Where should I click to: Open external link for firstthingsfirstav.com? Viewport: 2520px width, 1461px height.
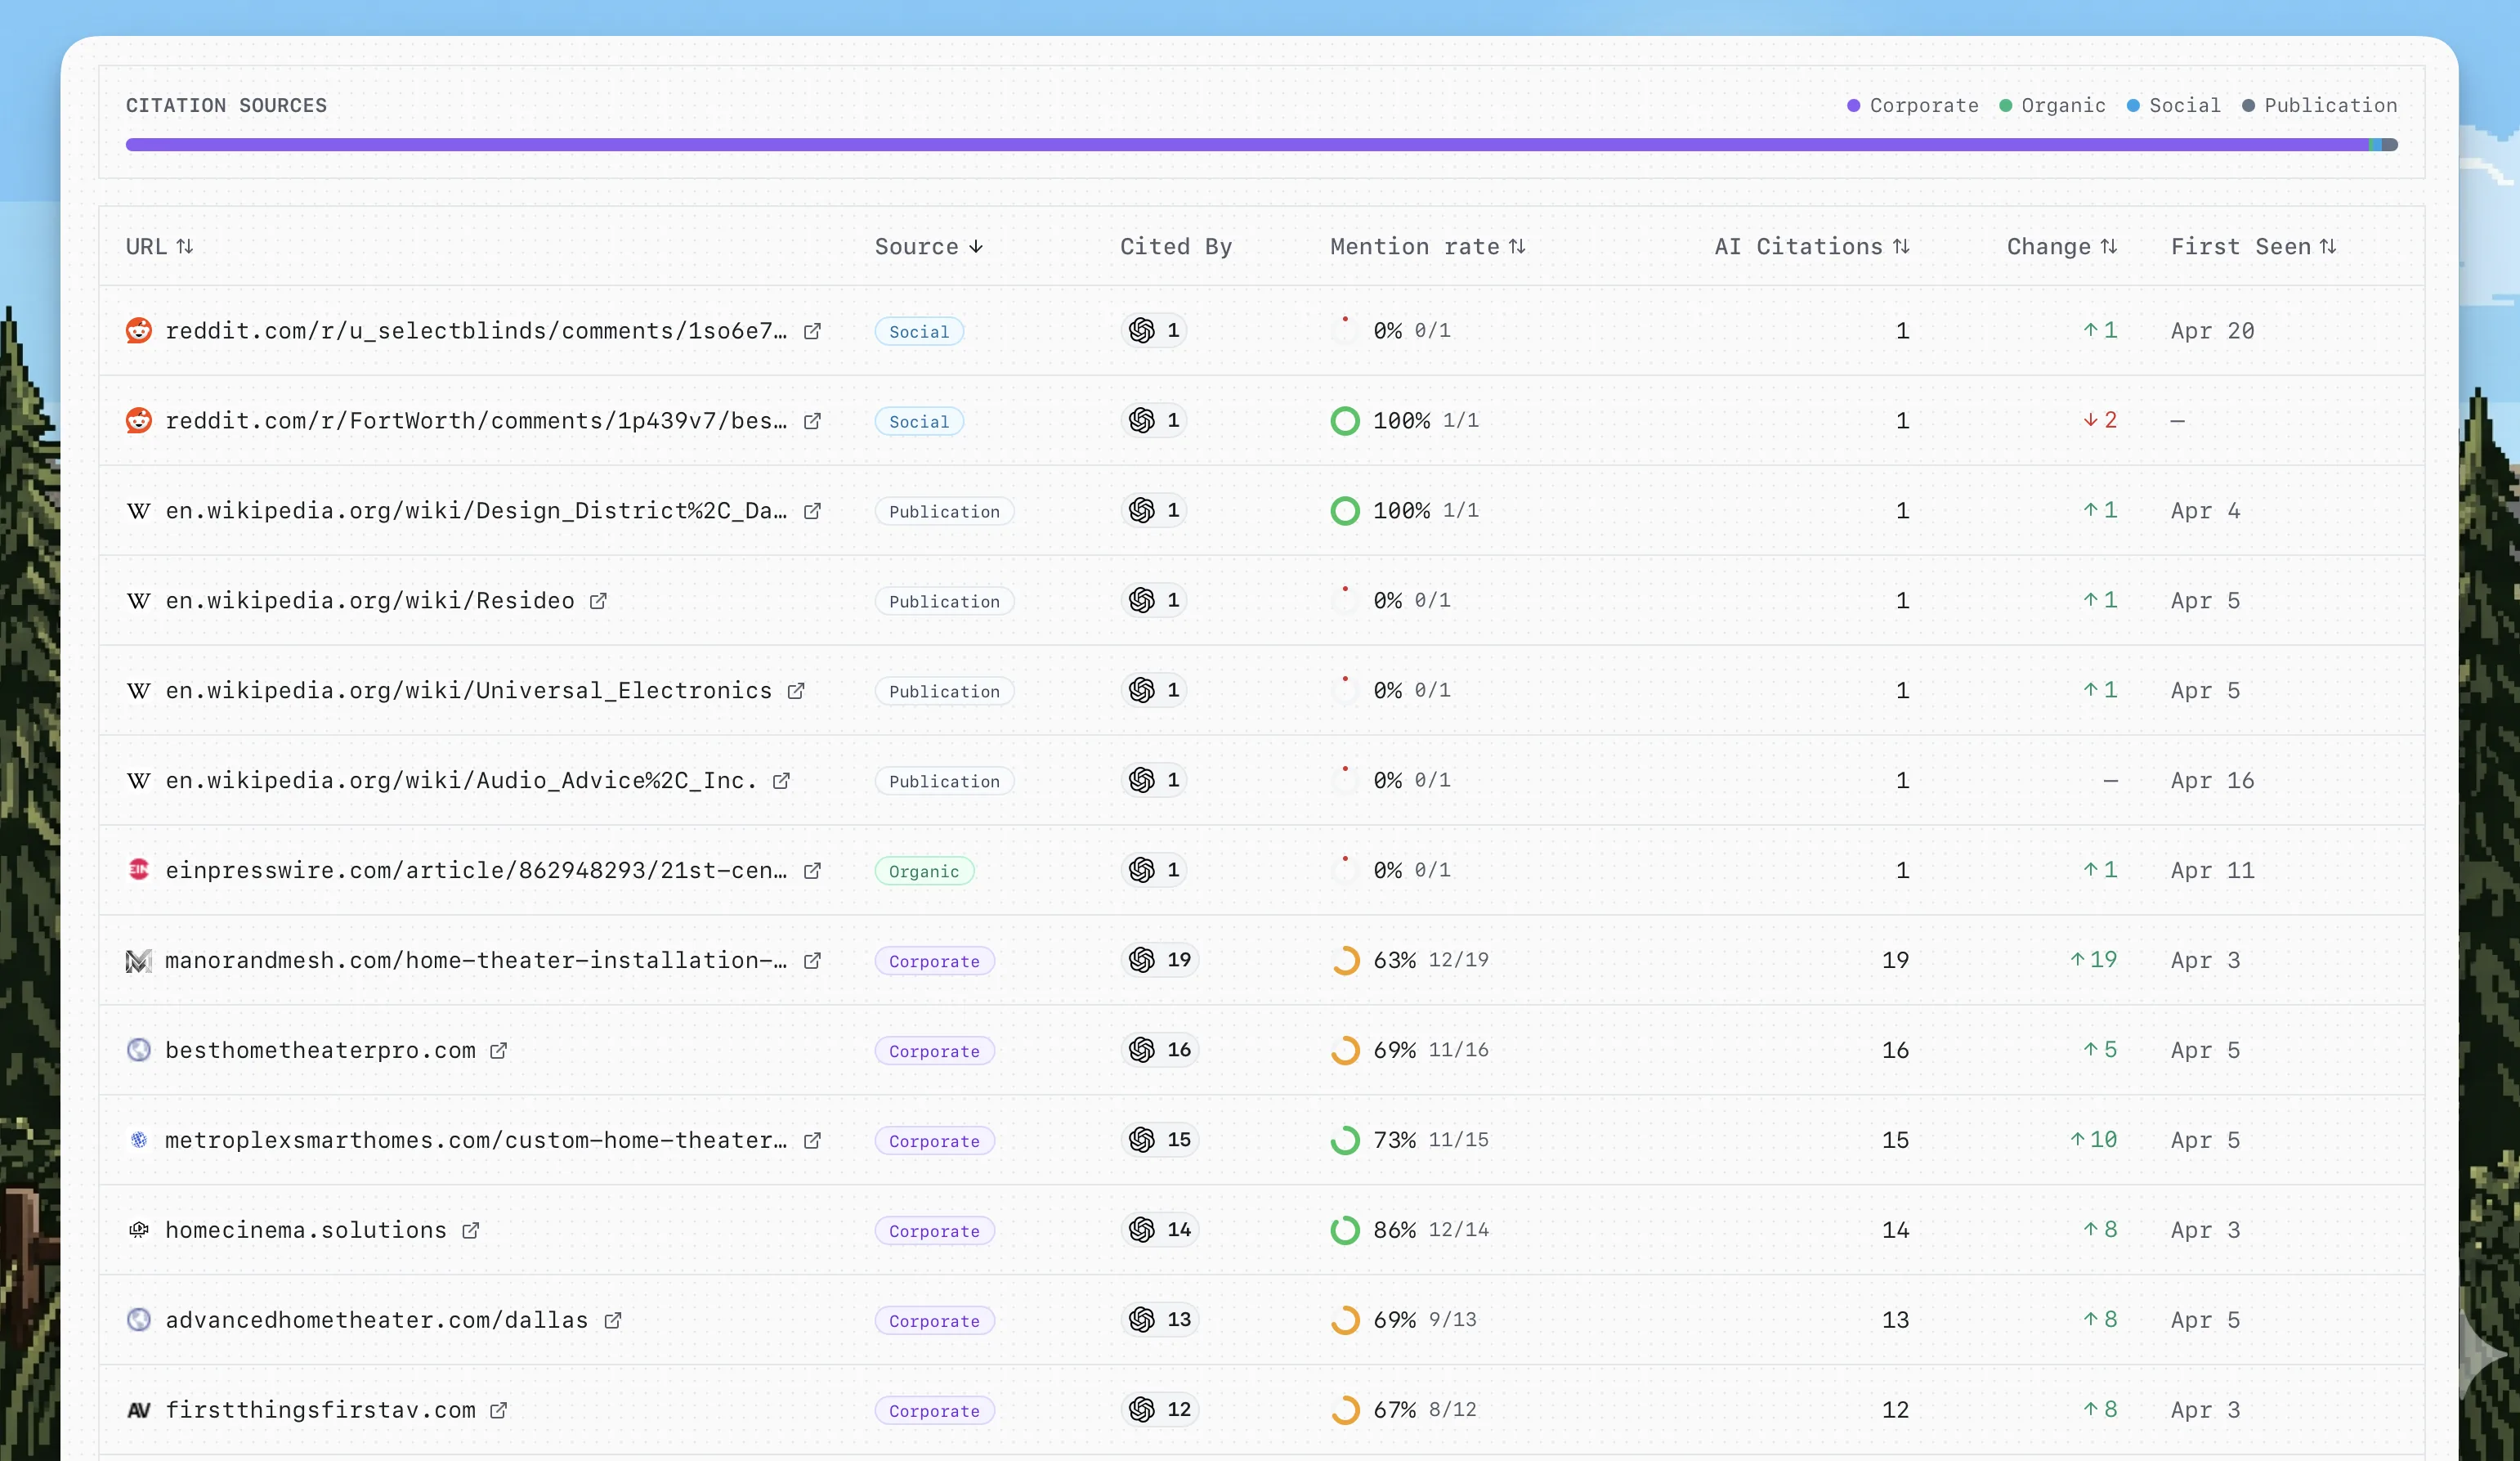click(x=498, y=1410)
